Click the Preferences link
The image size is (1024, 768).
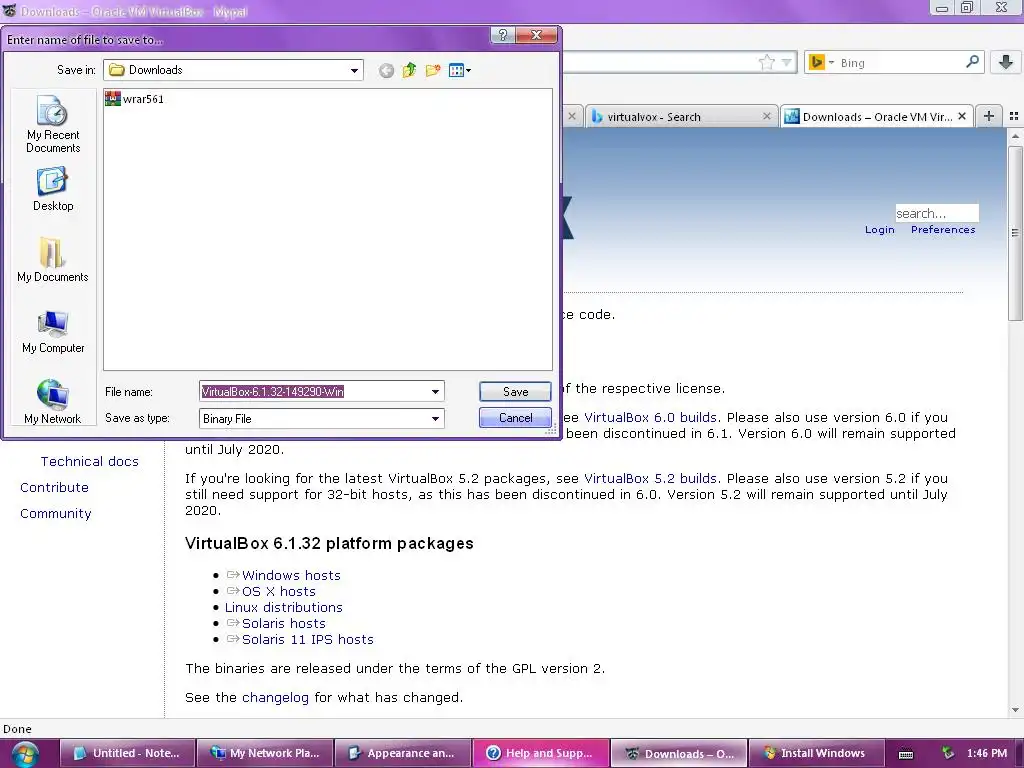pyautogui.click(x=943, y=230)
